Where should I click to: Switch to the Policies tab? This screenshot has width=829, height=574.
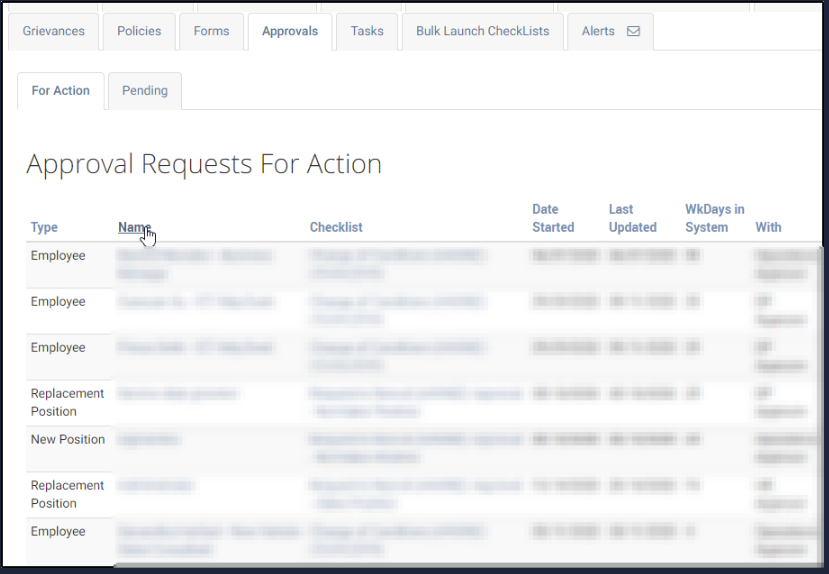(139, 31)
